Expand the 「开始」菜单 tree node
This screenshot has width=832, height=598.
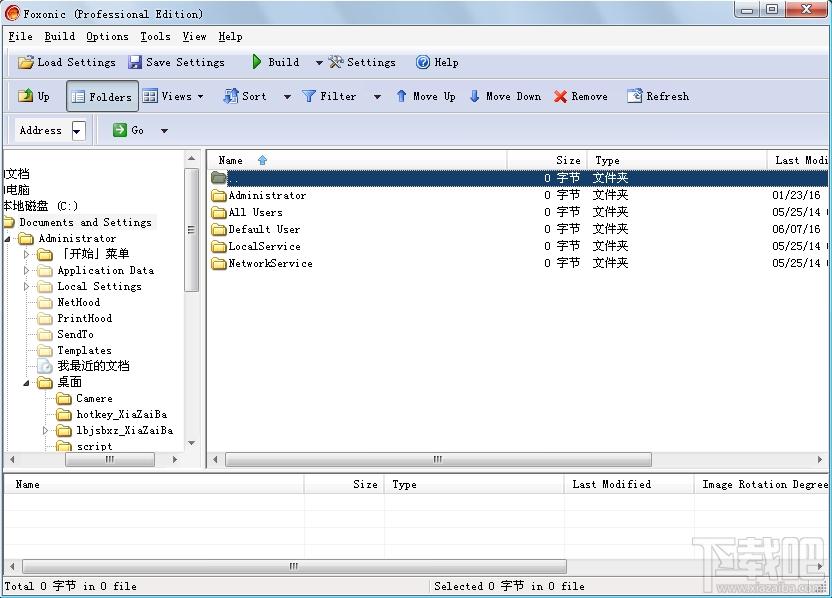coord(27,255)
